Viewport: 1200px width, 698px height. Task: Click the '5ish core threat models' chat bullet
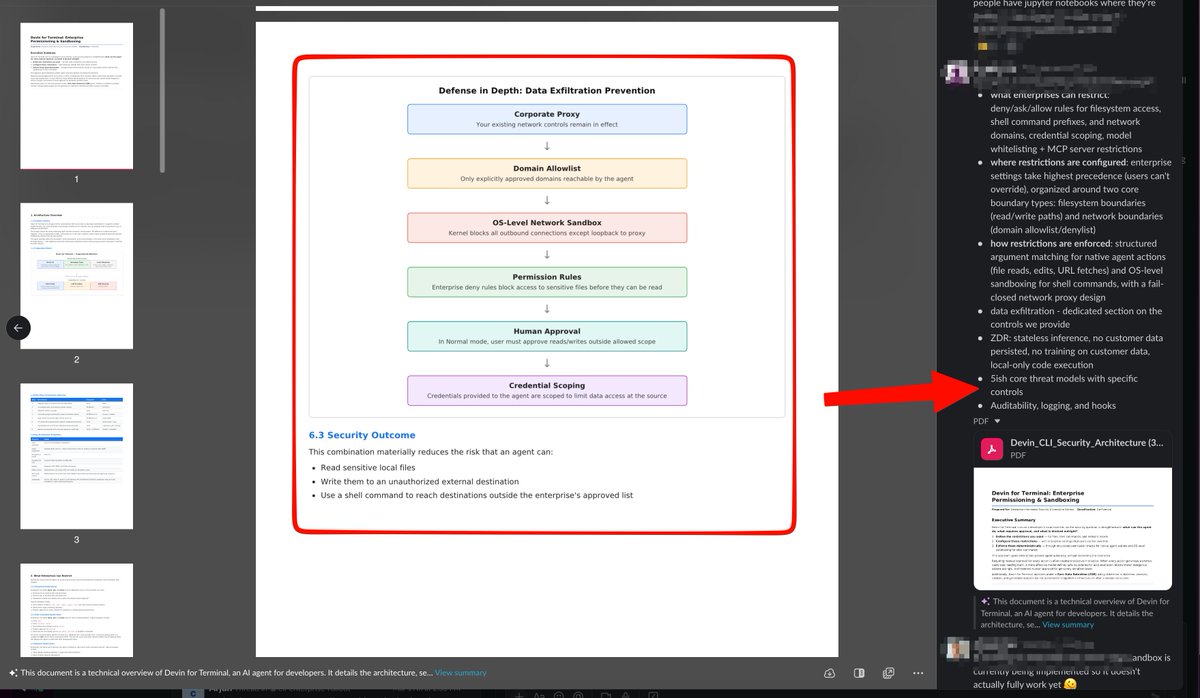[1064, 385]
